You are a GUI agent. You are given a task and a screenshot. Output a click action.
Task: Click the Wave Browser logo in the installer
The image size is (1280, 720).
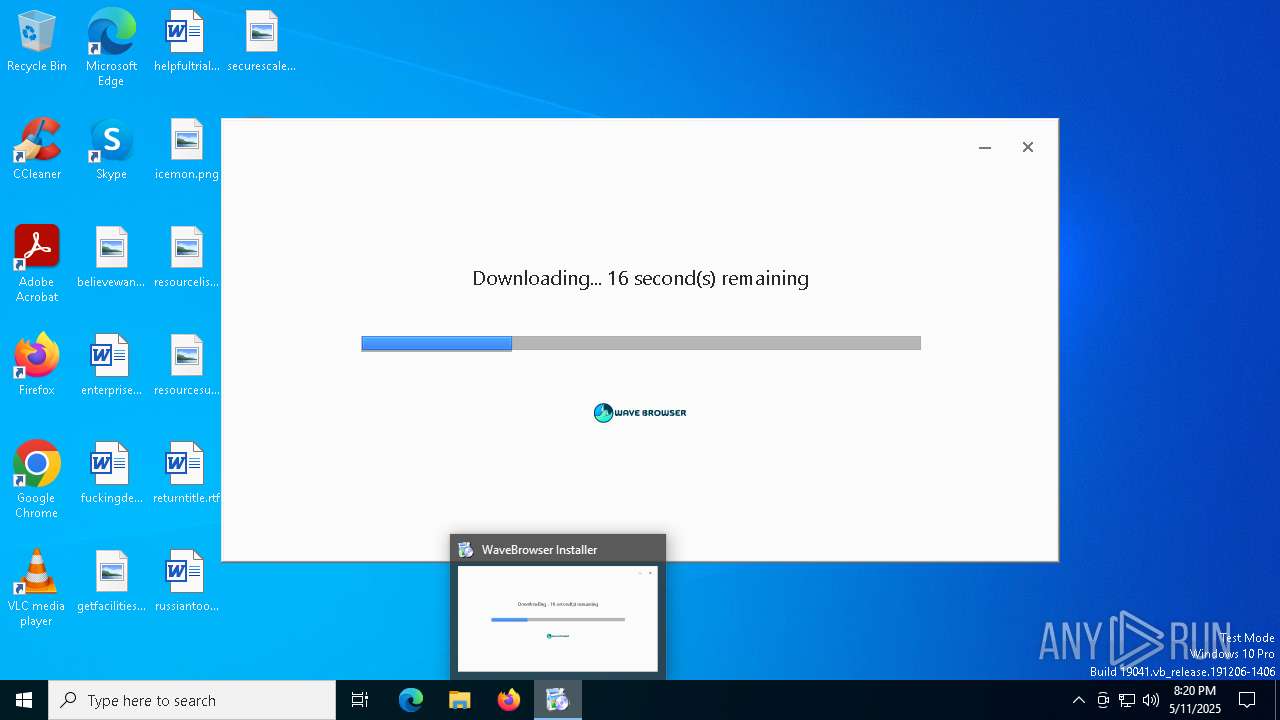point(640,412)
